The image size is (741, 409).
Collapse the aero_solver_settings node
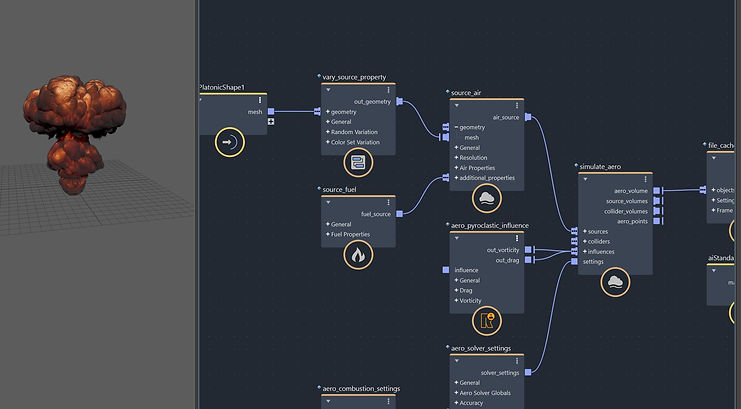[457, 361]
